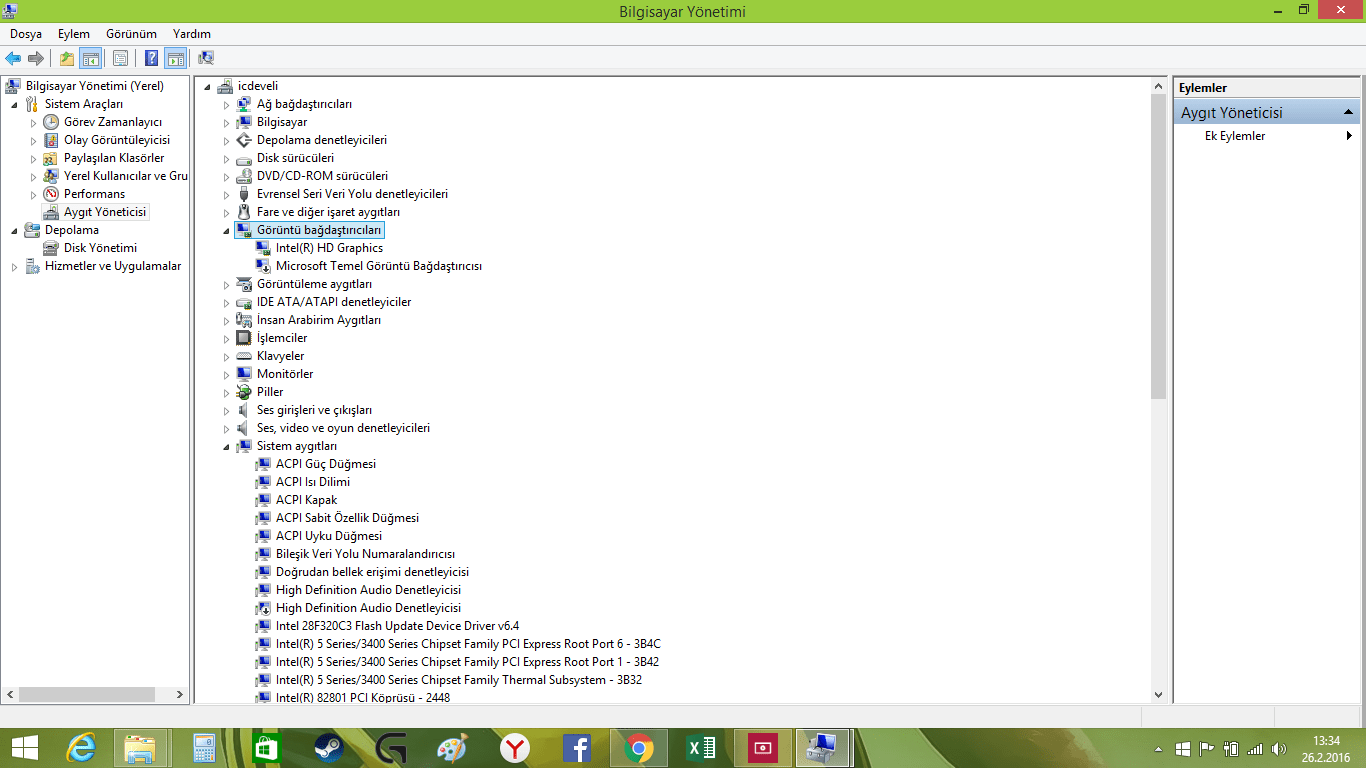Open the blue Help toolbar icon

[152, 58]
